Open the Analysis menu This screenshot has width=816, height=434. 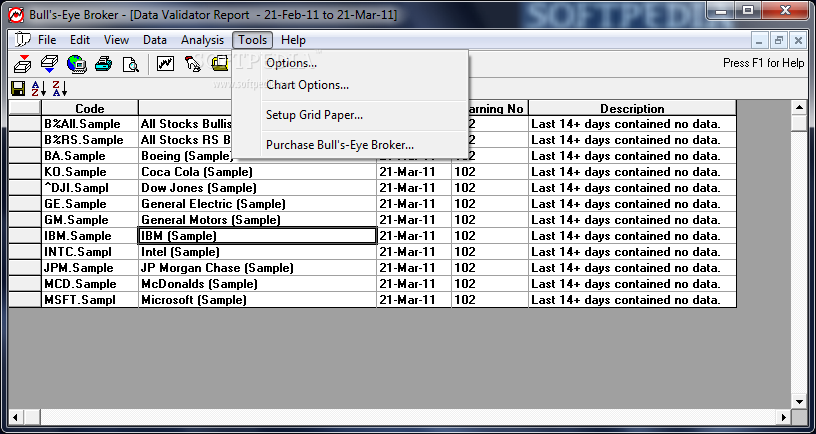pyautogui.click(x=202, y=40)
